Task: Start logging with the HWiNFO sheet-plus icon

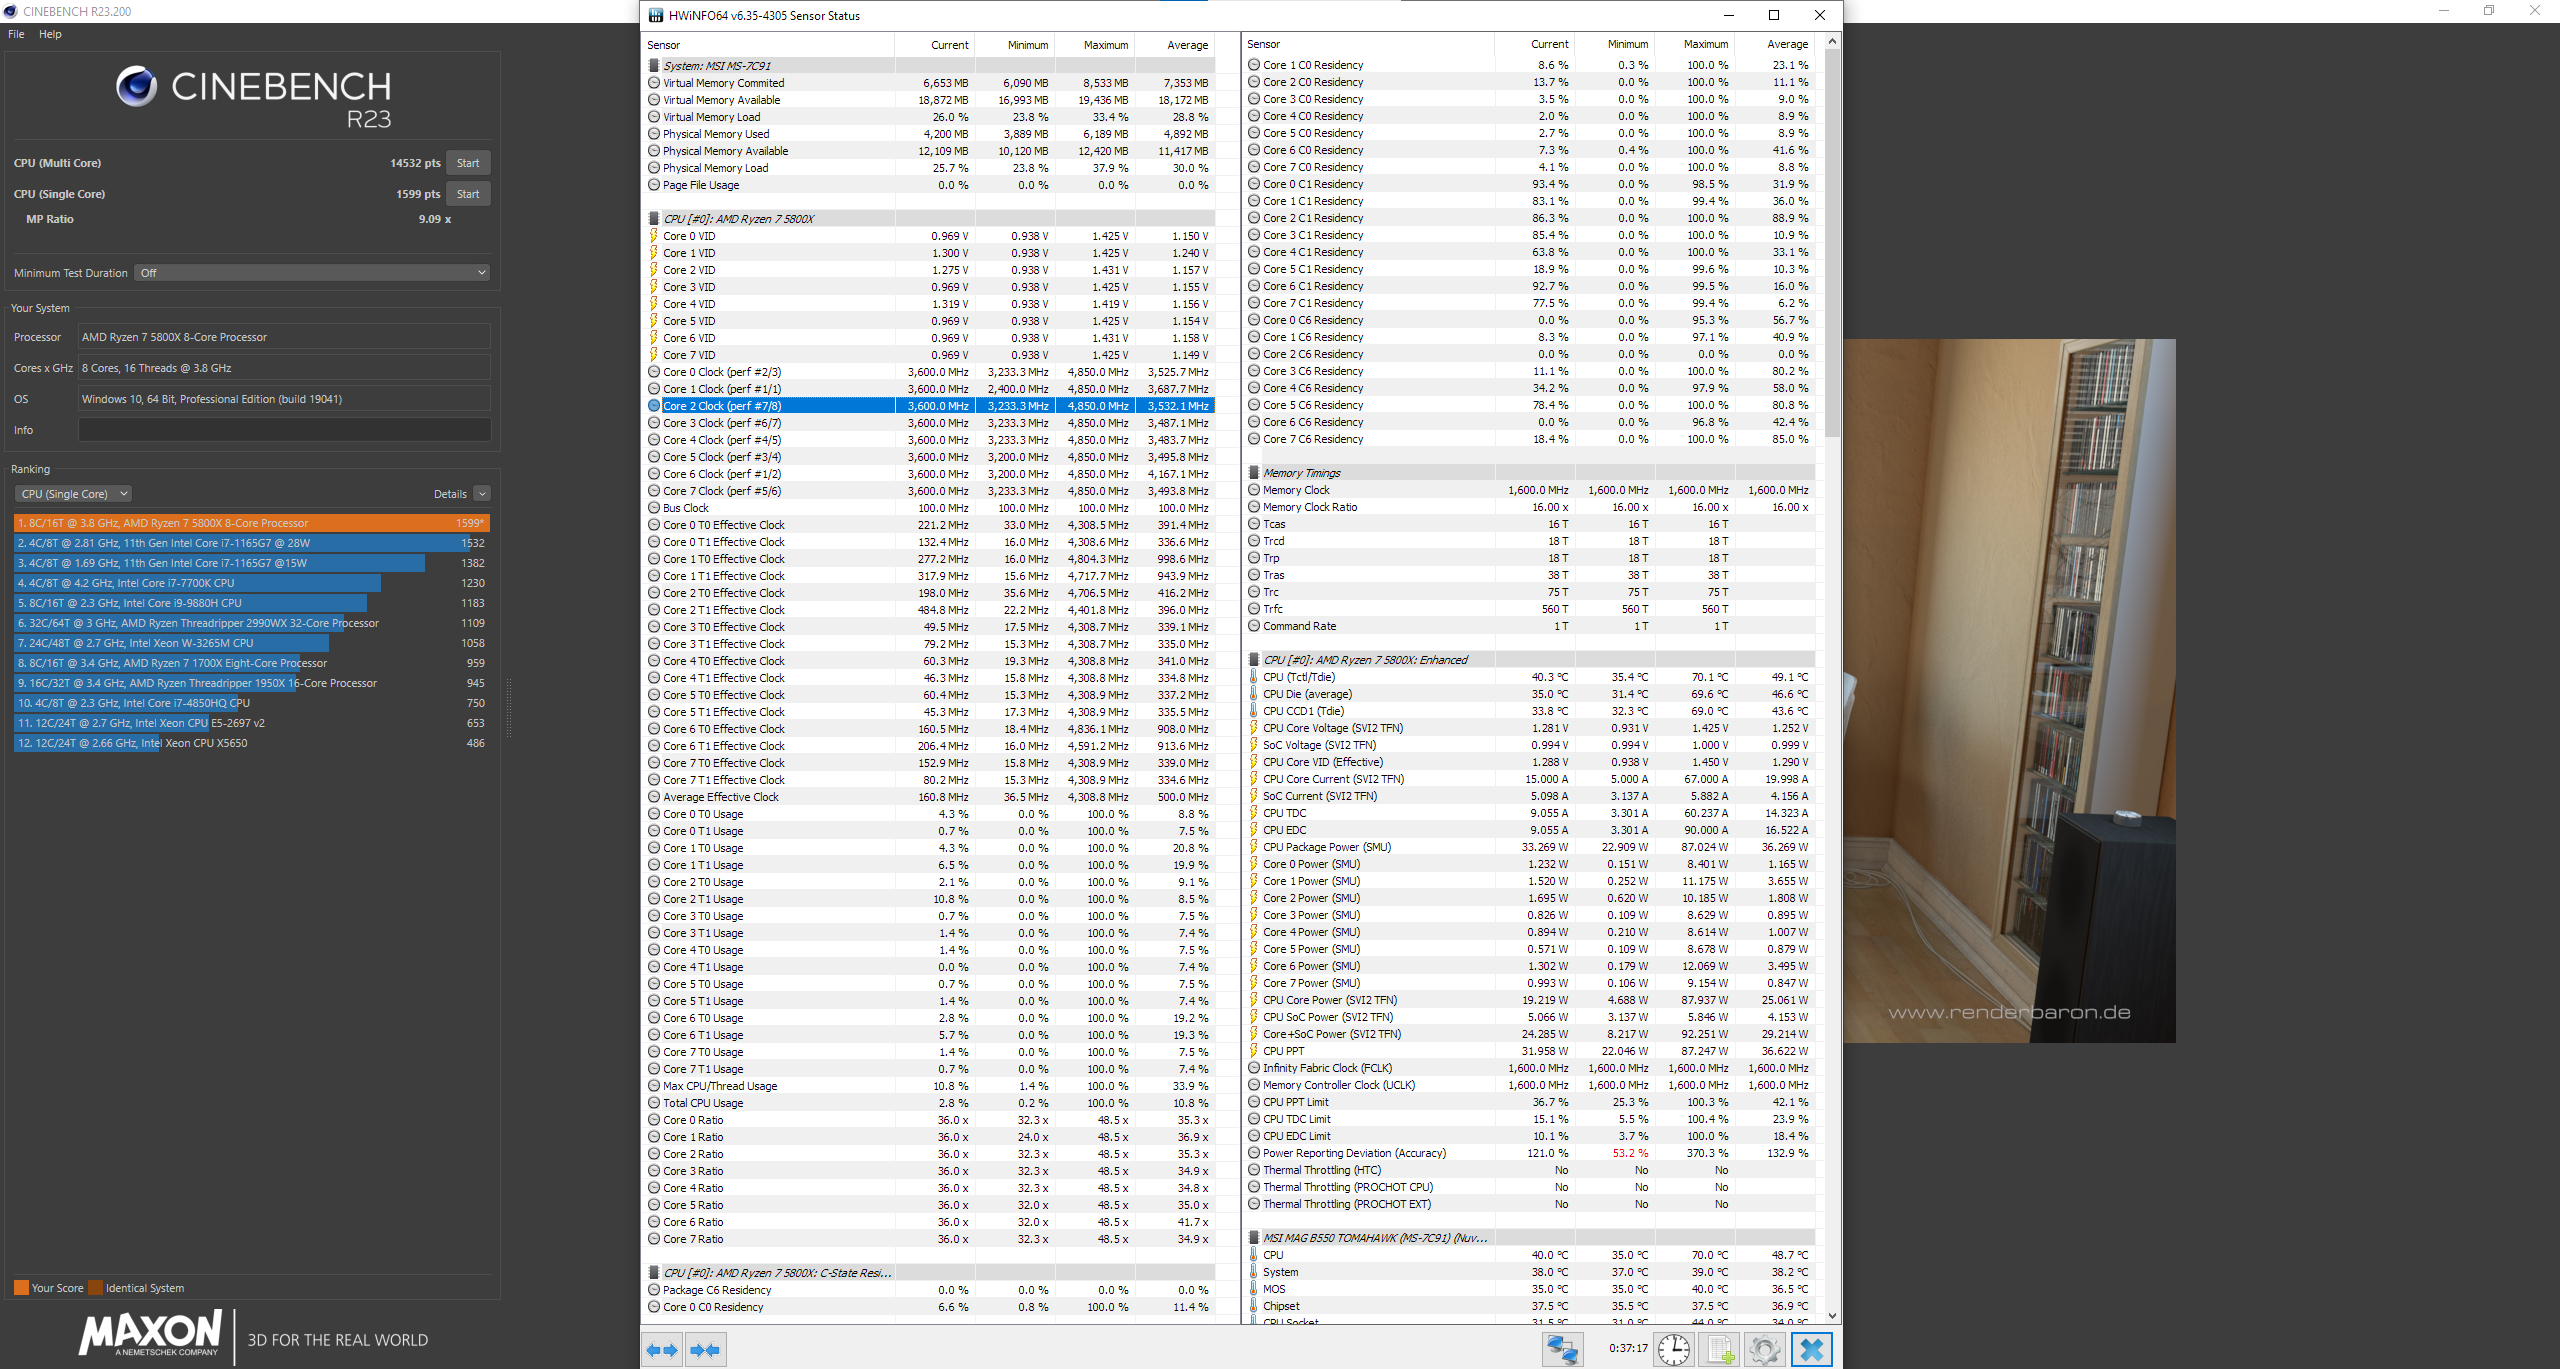Action: pos(1720,1349)
